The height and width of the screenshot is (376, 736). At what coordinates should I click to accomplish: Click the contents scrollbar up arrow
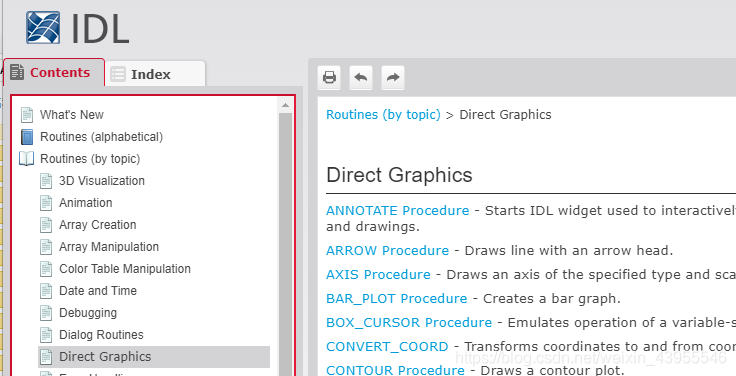[x=285, y=106]
